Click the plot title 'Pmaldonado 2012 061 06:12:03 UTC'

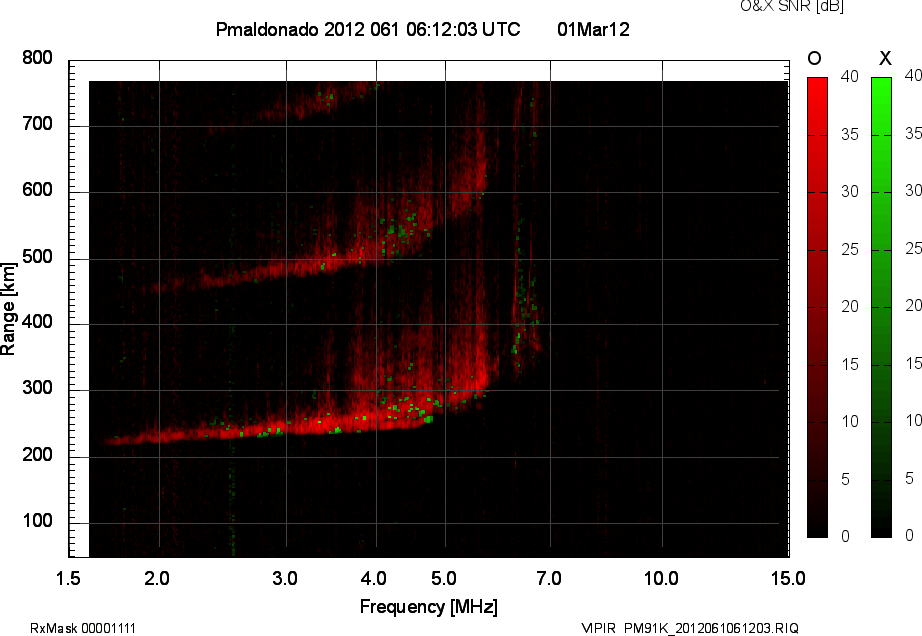click(x=368, y=29)
